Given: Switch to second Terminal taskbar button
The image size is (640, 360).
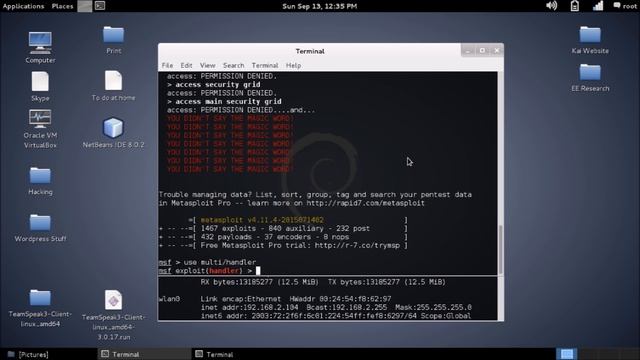Looking at the screenshot, I should (x=238, y=354).
